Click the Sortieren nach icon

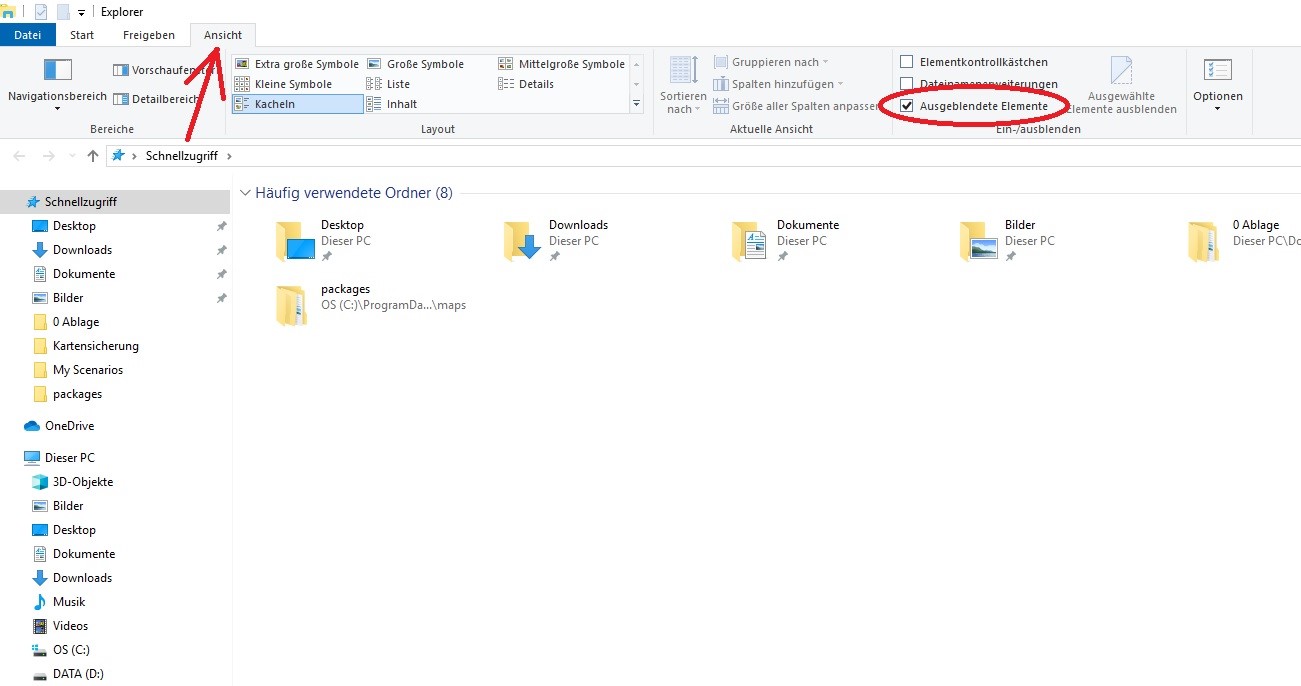coord(683,70)
